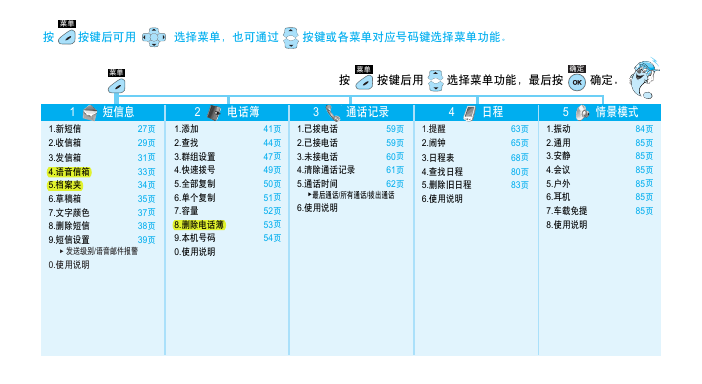Screen dimensions: 702x384
Task: Click the four-way navigation key icon
Action: [154, 37]
